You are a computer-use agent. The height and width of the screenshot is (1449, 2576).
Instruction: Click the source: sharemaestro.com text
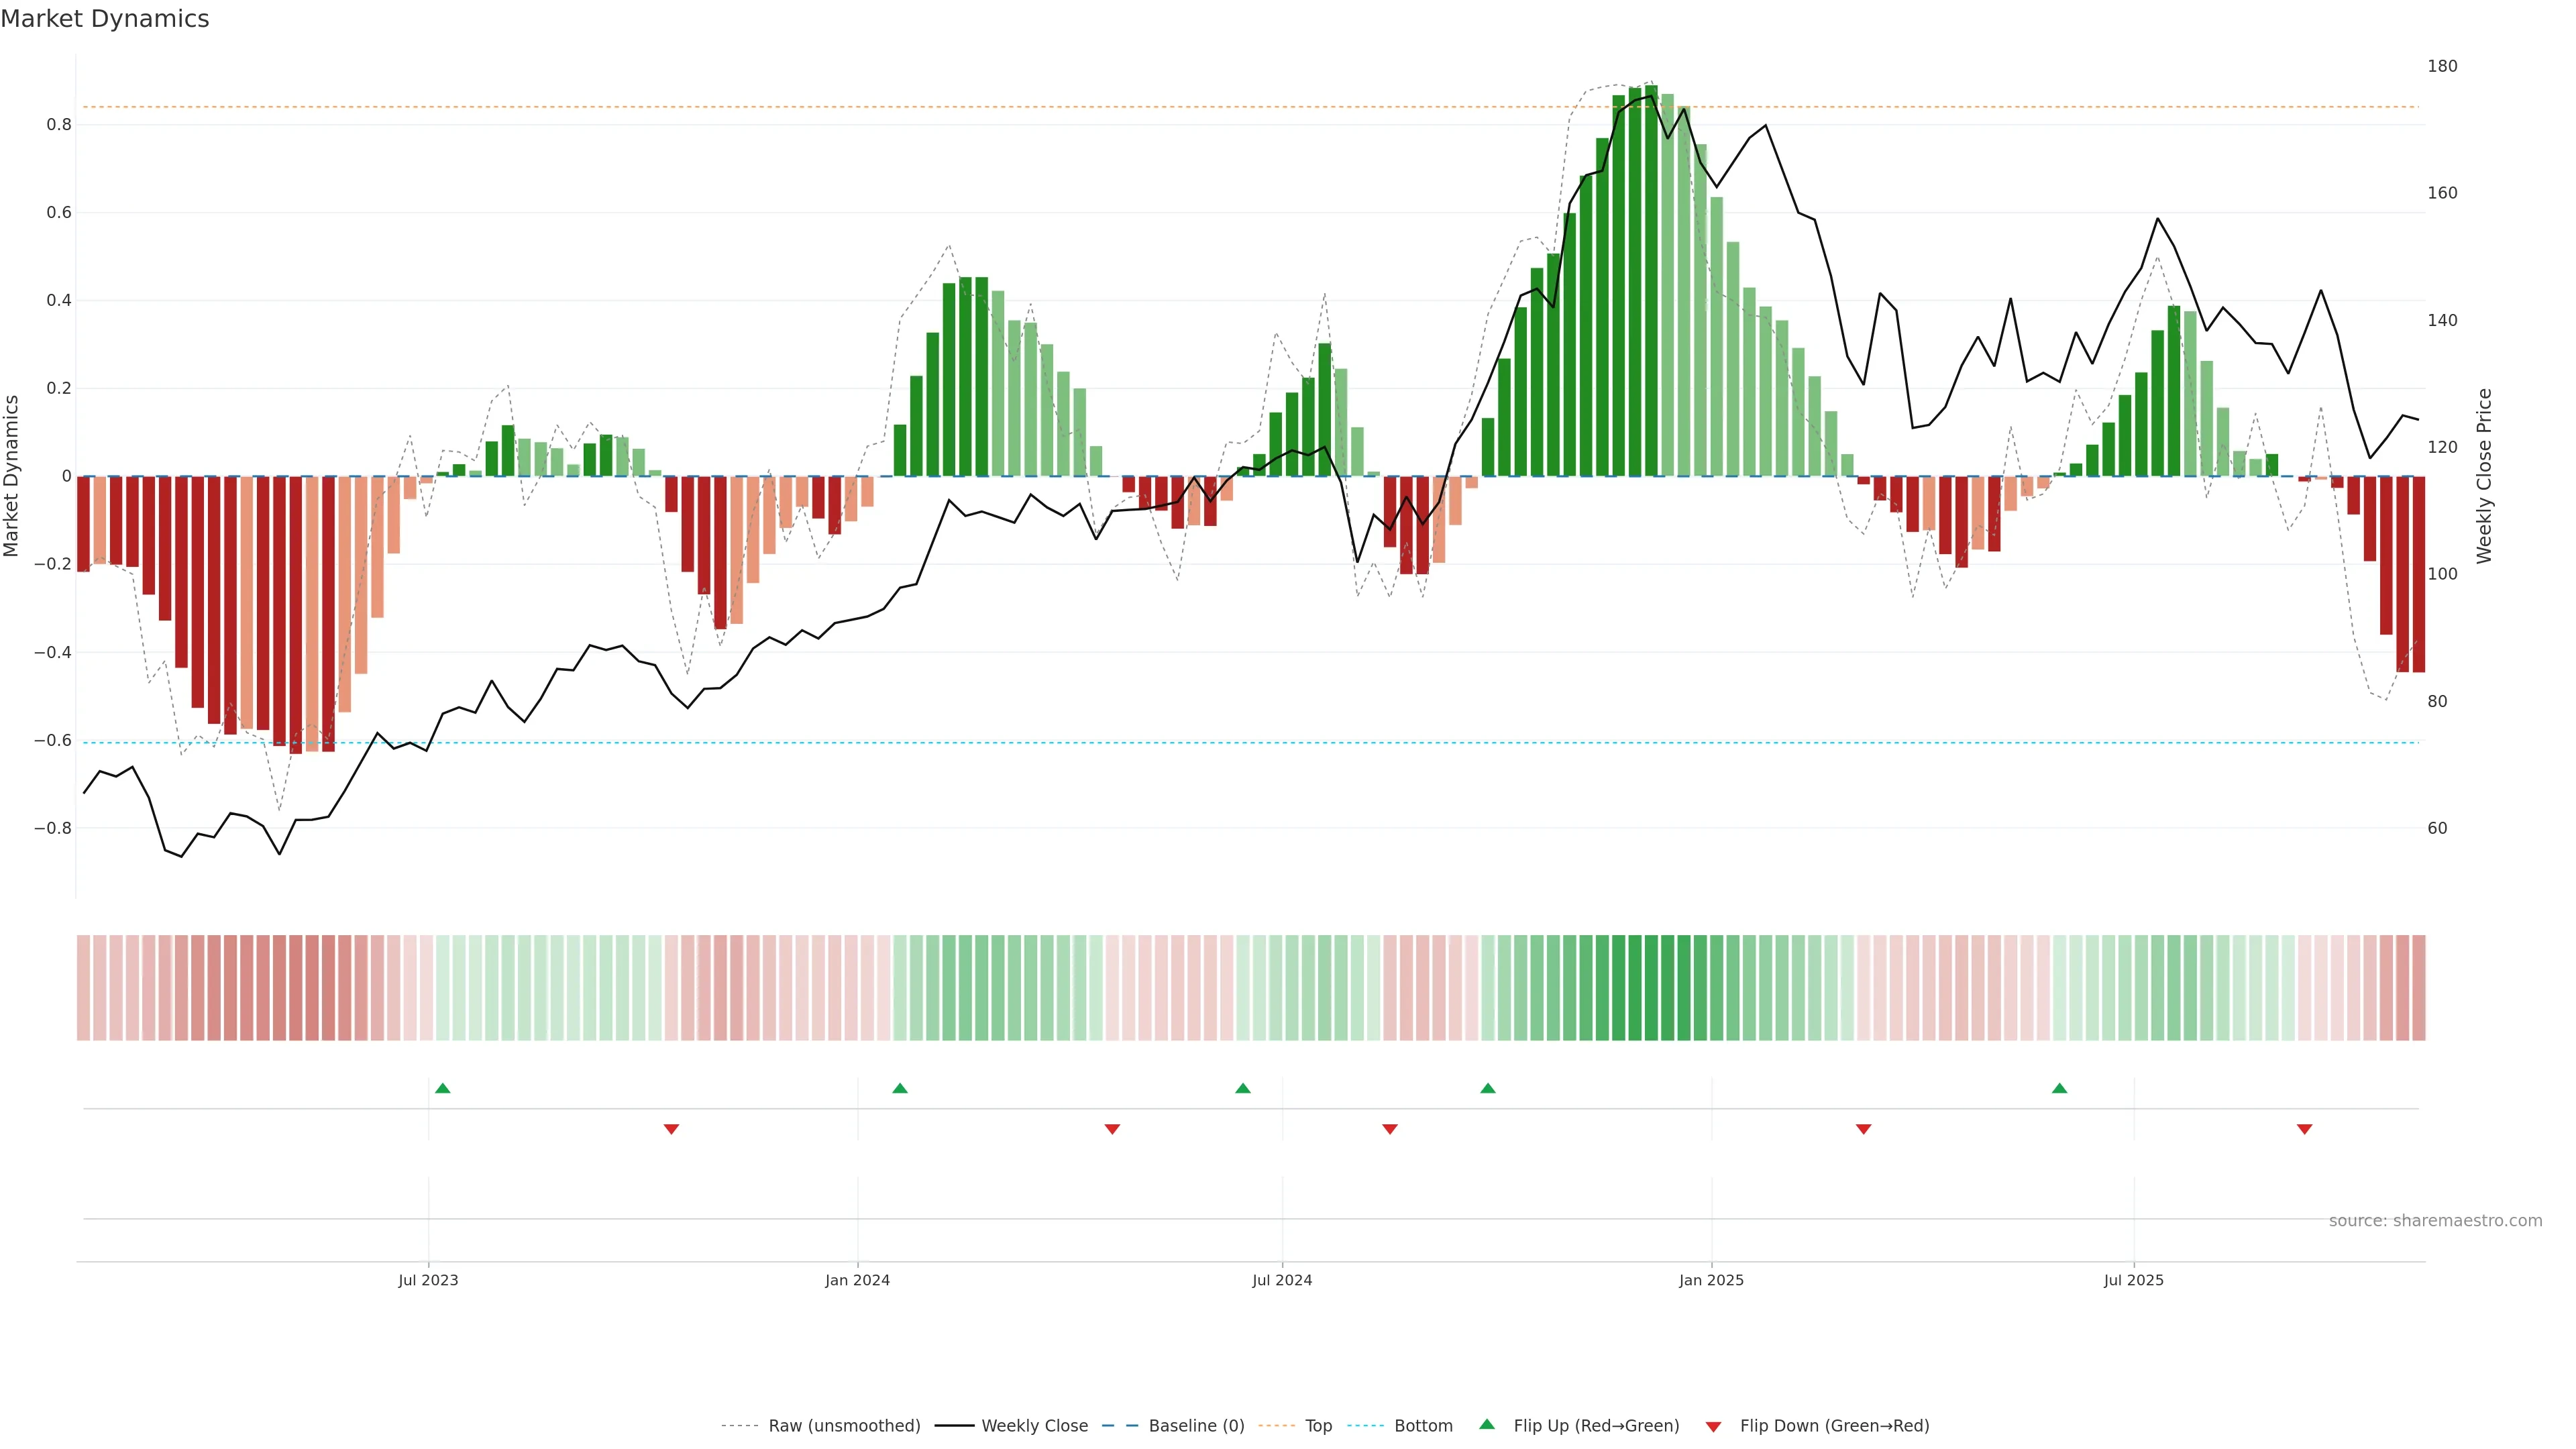pyautogui.click(x=2435, y=1220)
